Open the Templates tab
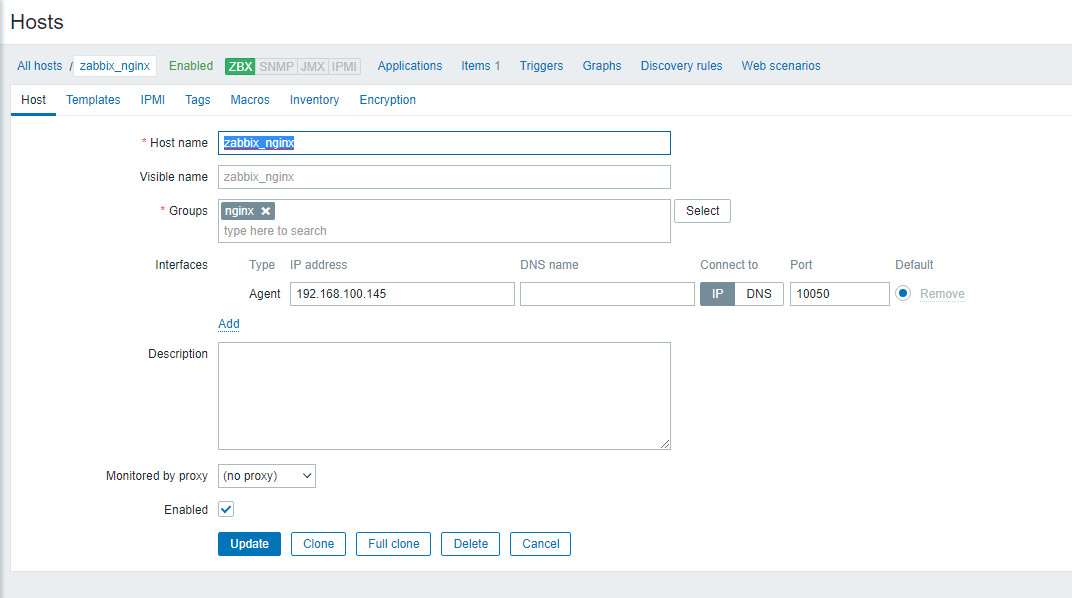Screen dimensions: 1072x598 pyautogui.click(x=93, y=100)
